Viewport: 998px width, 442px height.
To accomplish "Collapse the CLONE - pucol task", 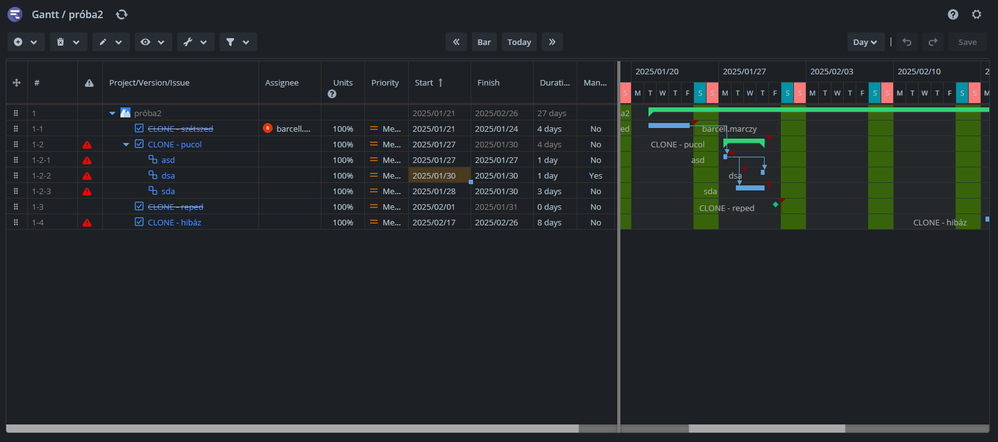I will coord(126,145).
